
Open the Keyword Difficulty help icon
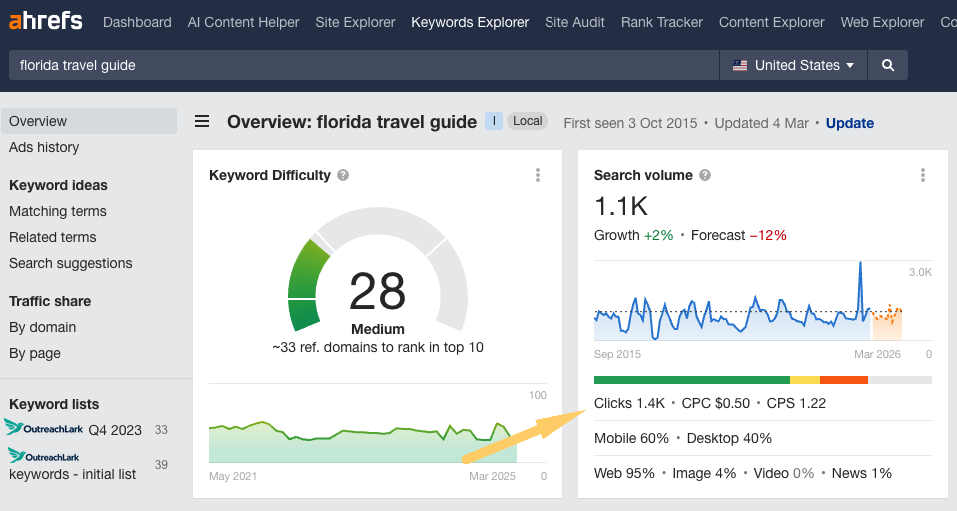pyautogui.click(x=343, y=175)
